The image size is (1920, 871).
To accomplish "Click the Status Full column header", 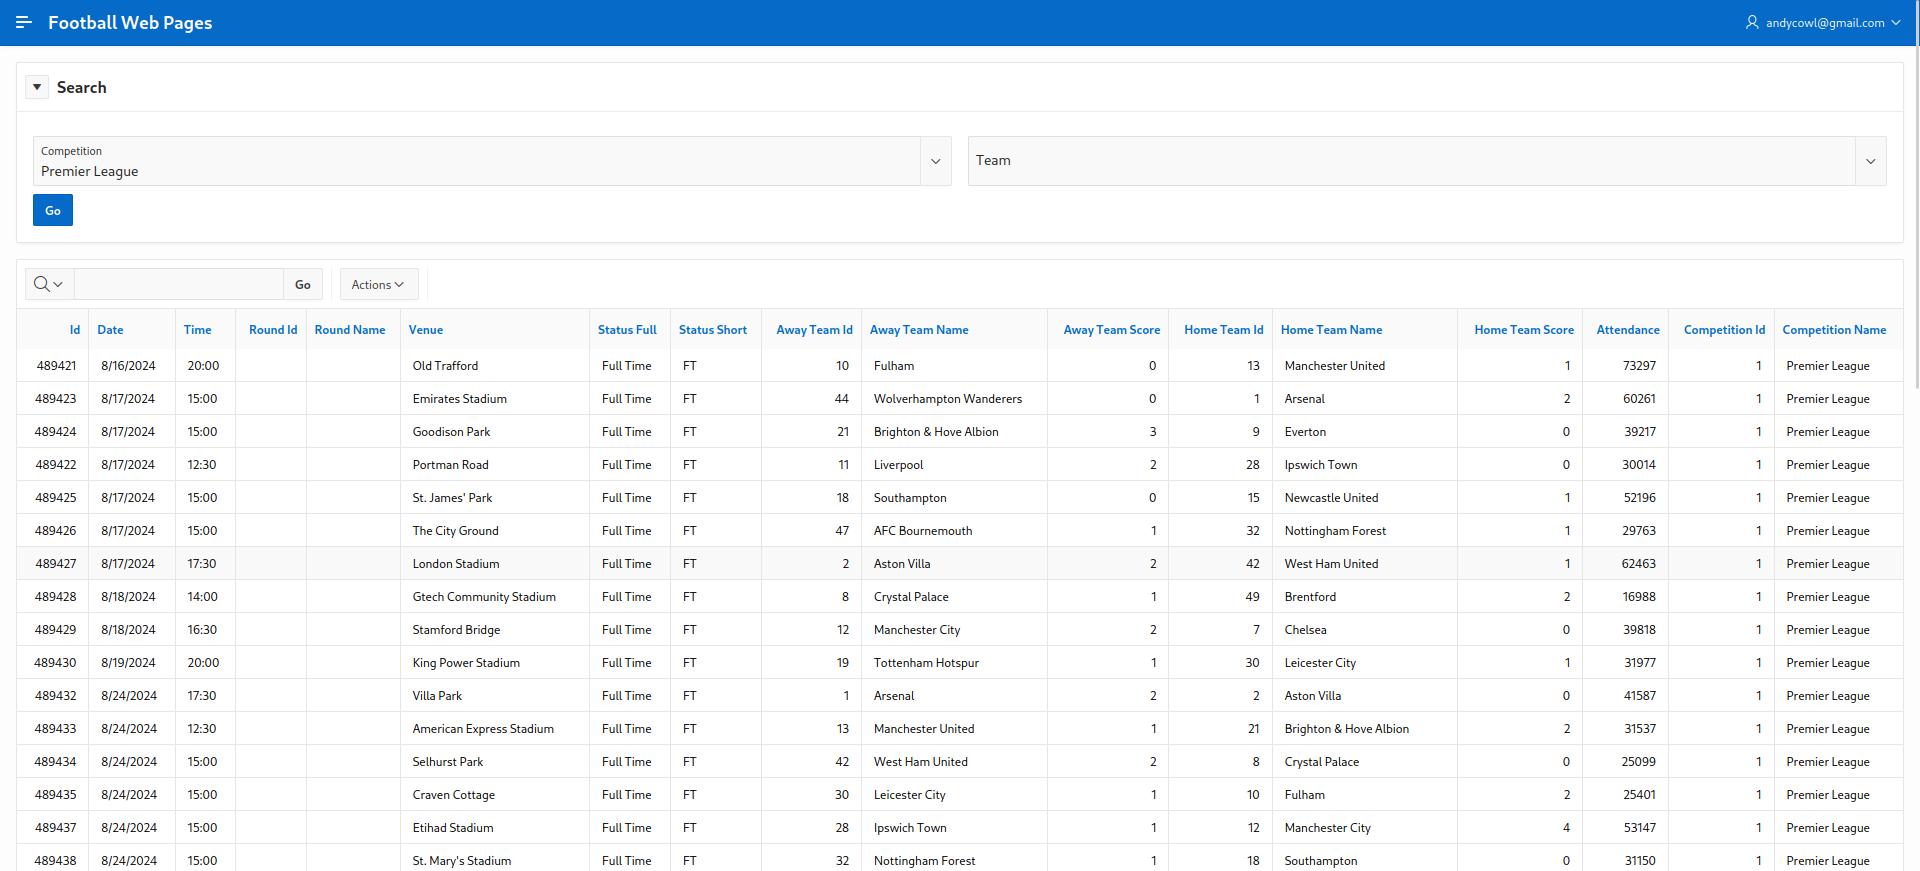I will coord(627,330).
